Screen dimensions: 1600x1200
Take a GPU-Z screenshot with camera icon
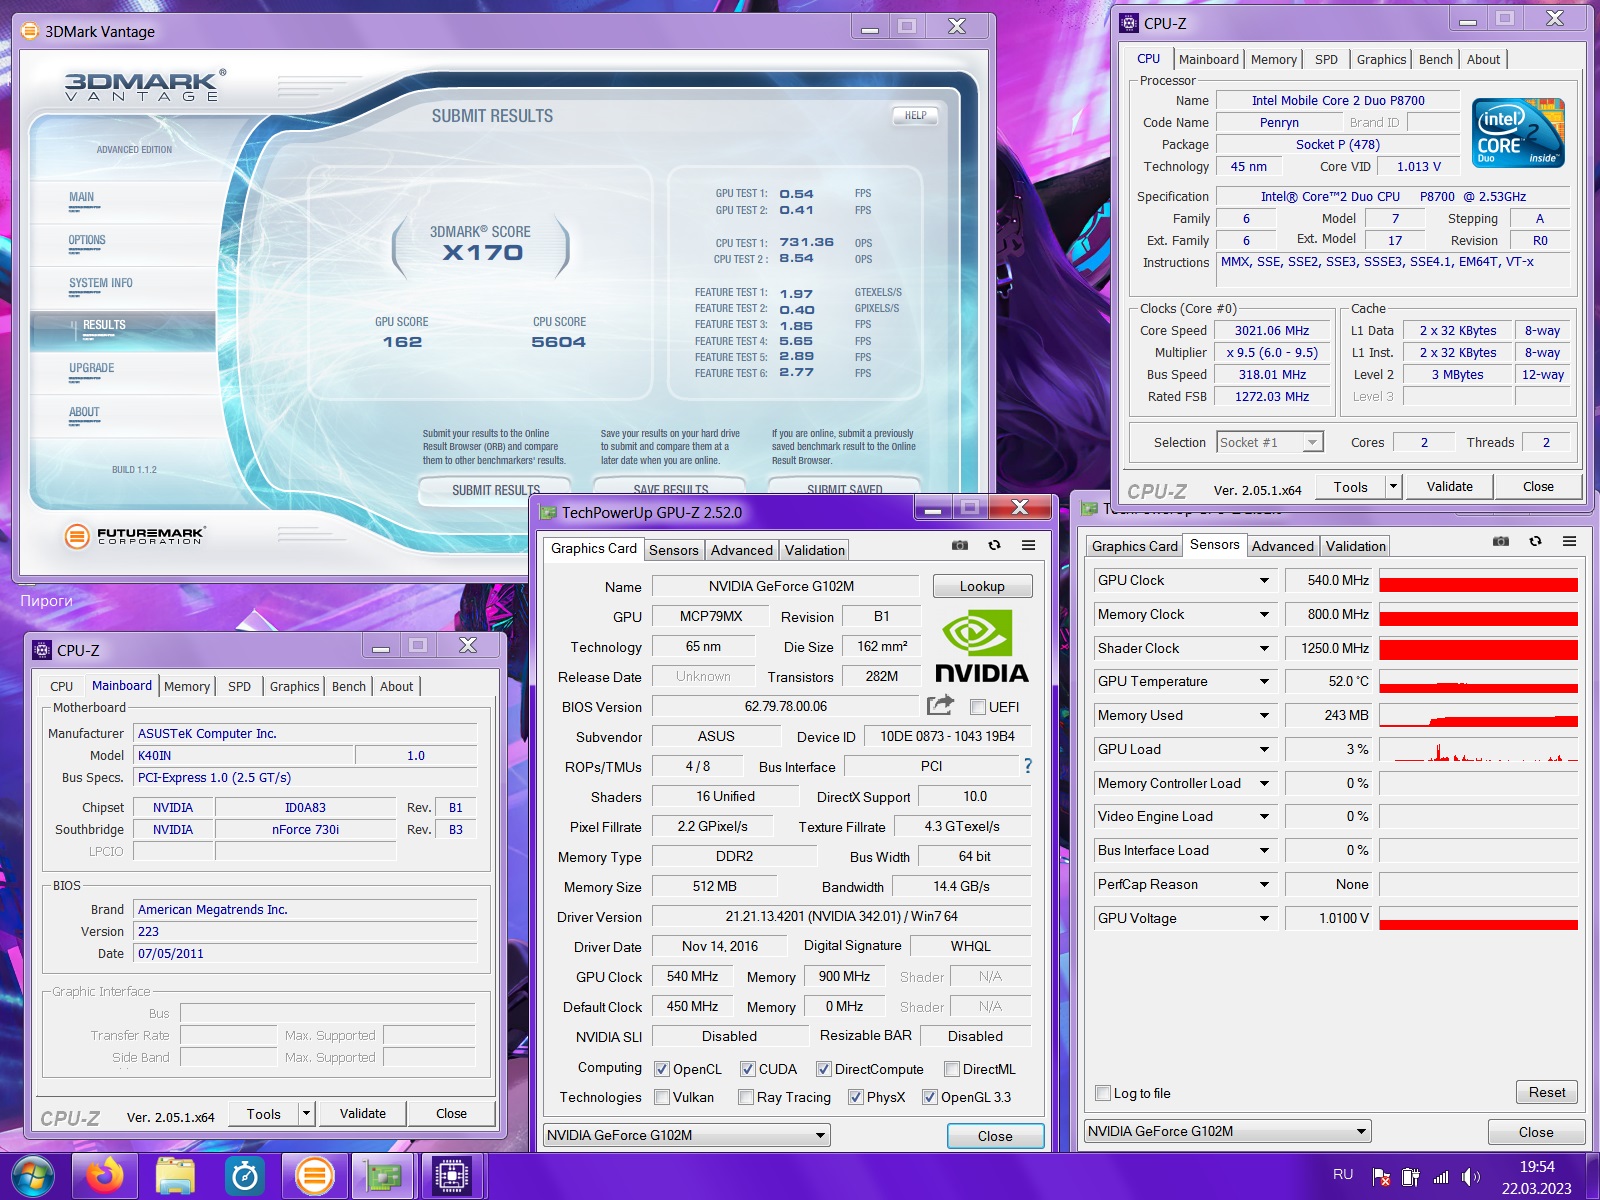tap(959, 545)
